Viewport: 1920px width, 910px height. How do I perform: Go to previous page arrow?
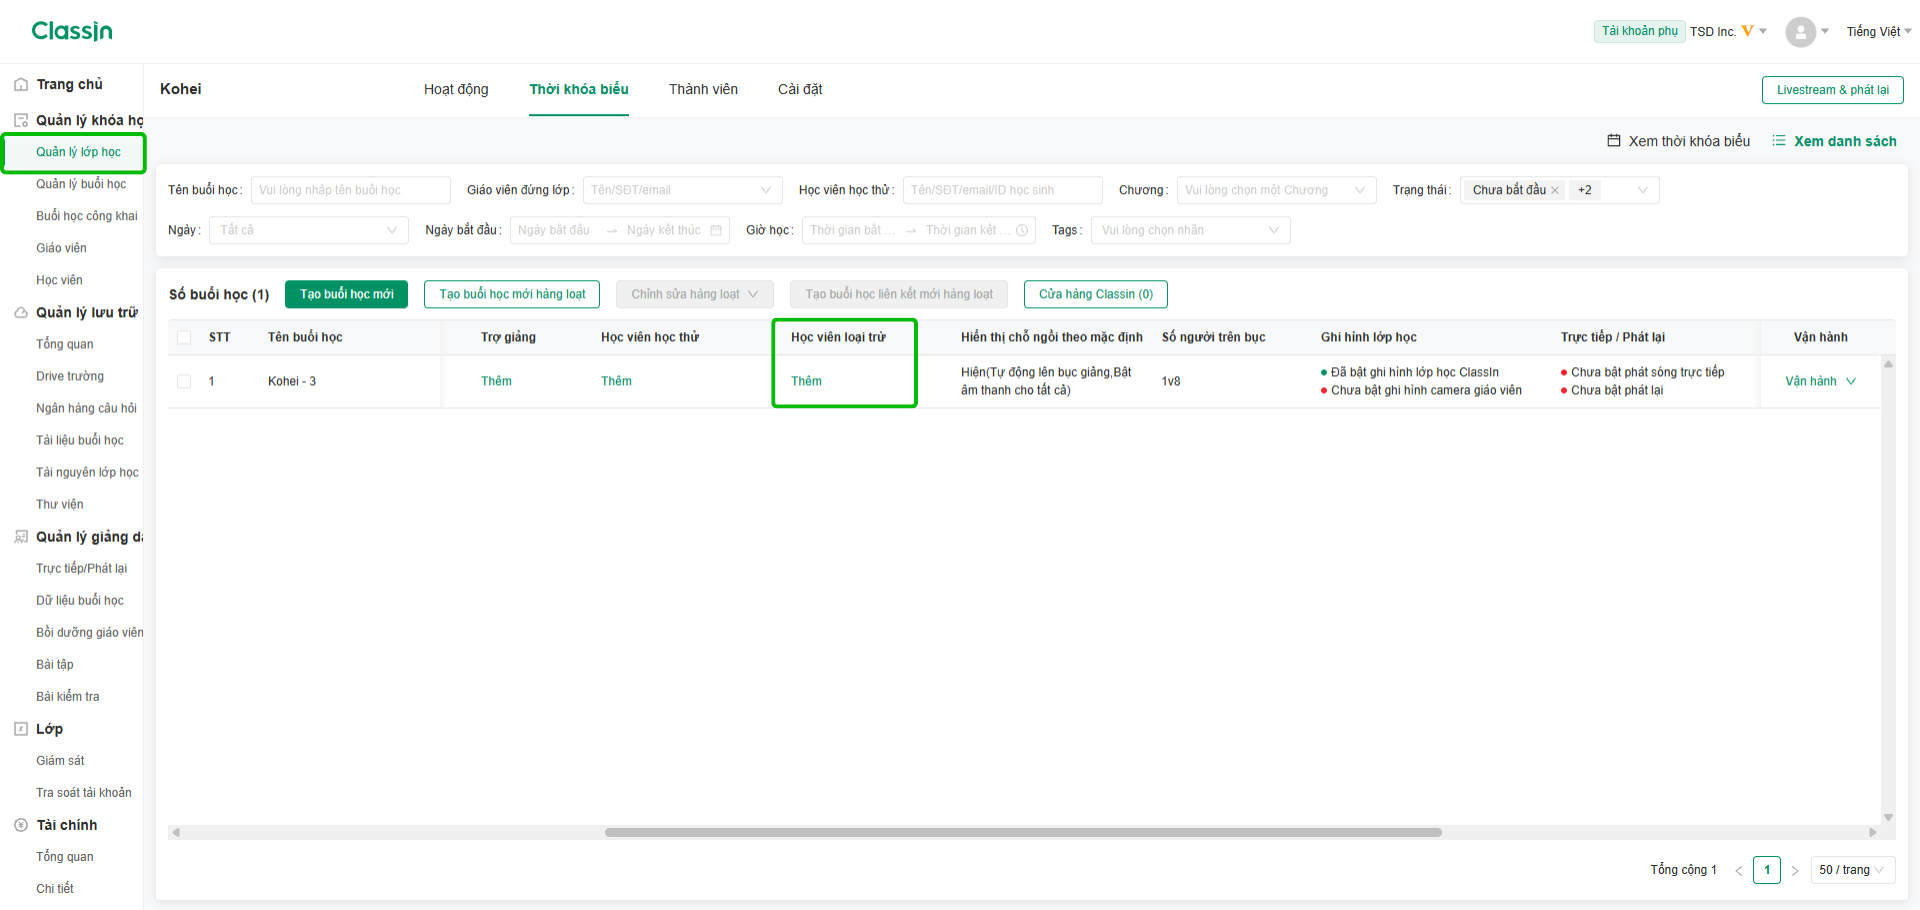1738,870
